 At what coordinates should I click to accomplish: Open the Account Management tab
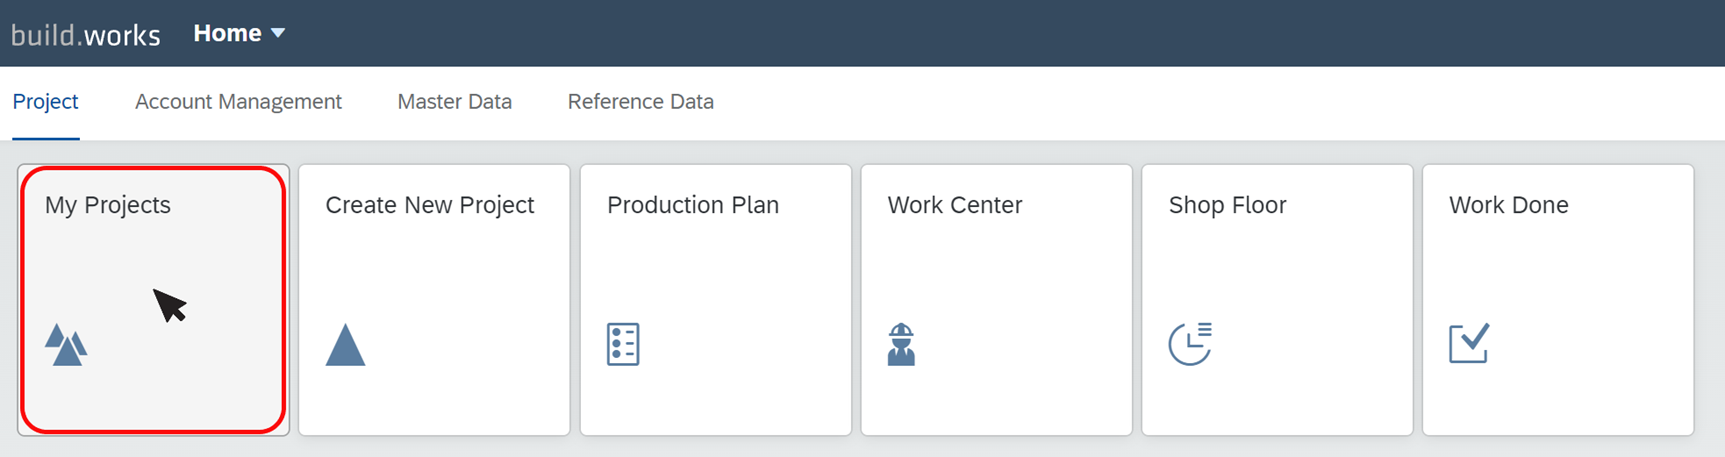pyautogui.click(x=238, y=102)
